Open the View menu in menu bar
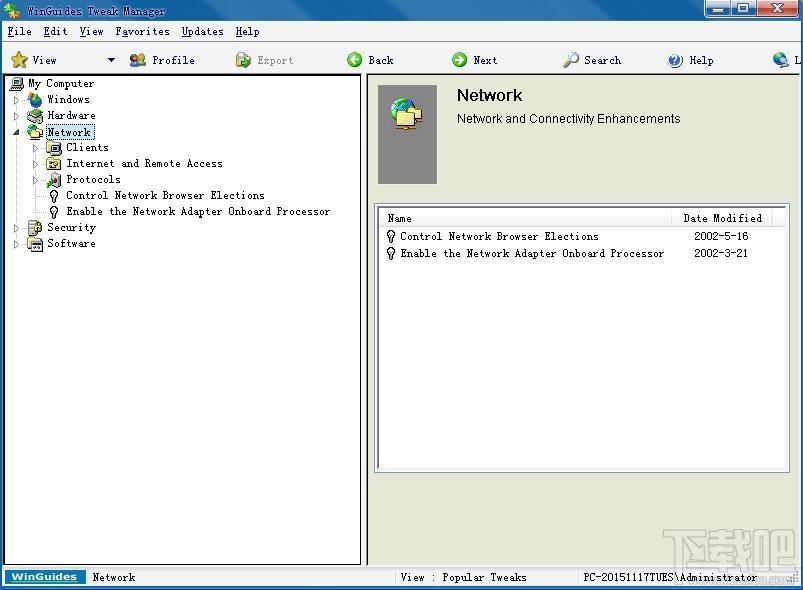 (92, 32)
